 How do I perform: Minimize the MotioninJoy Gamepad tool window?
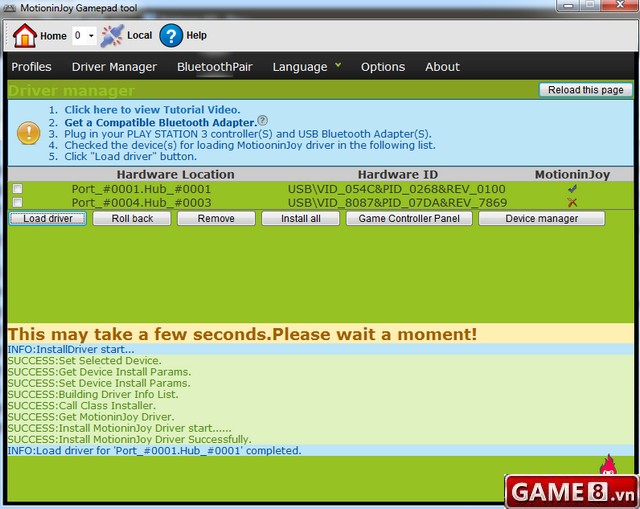pos(568,5)
